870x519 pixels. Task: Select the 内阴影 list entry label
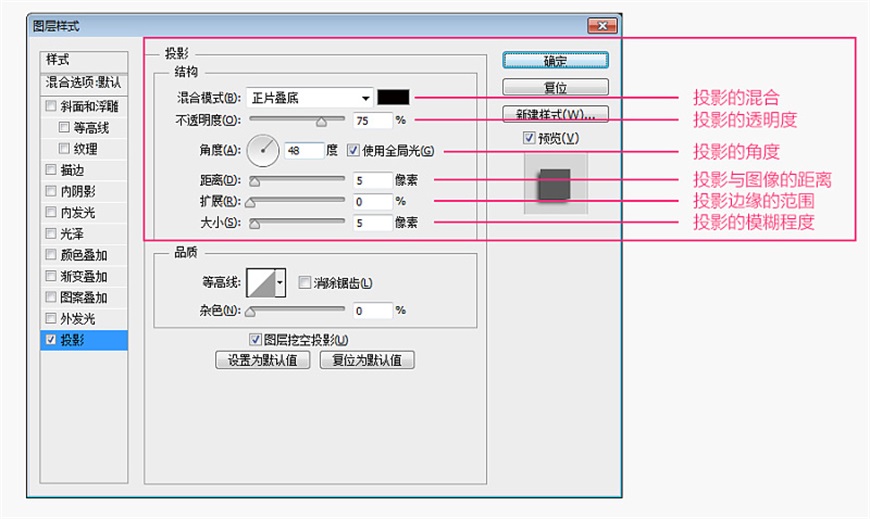78,191
